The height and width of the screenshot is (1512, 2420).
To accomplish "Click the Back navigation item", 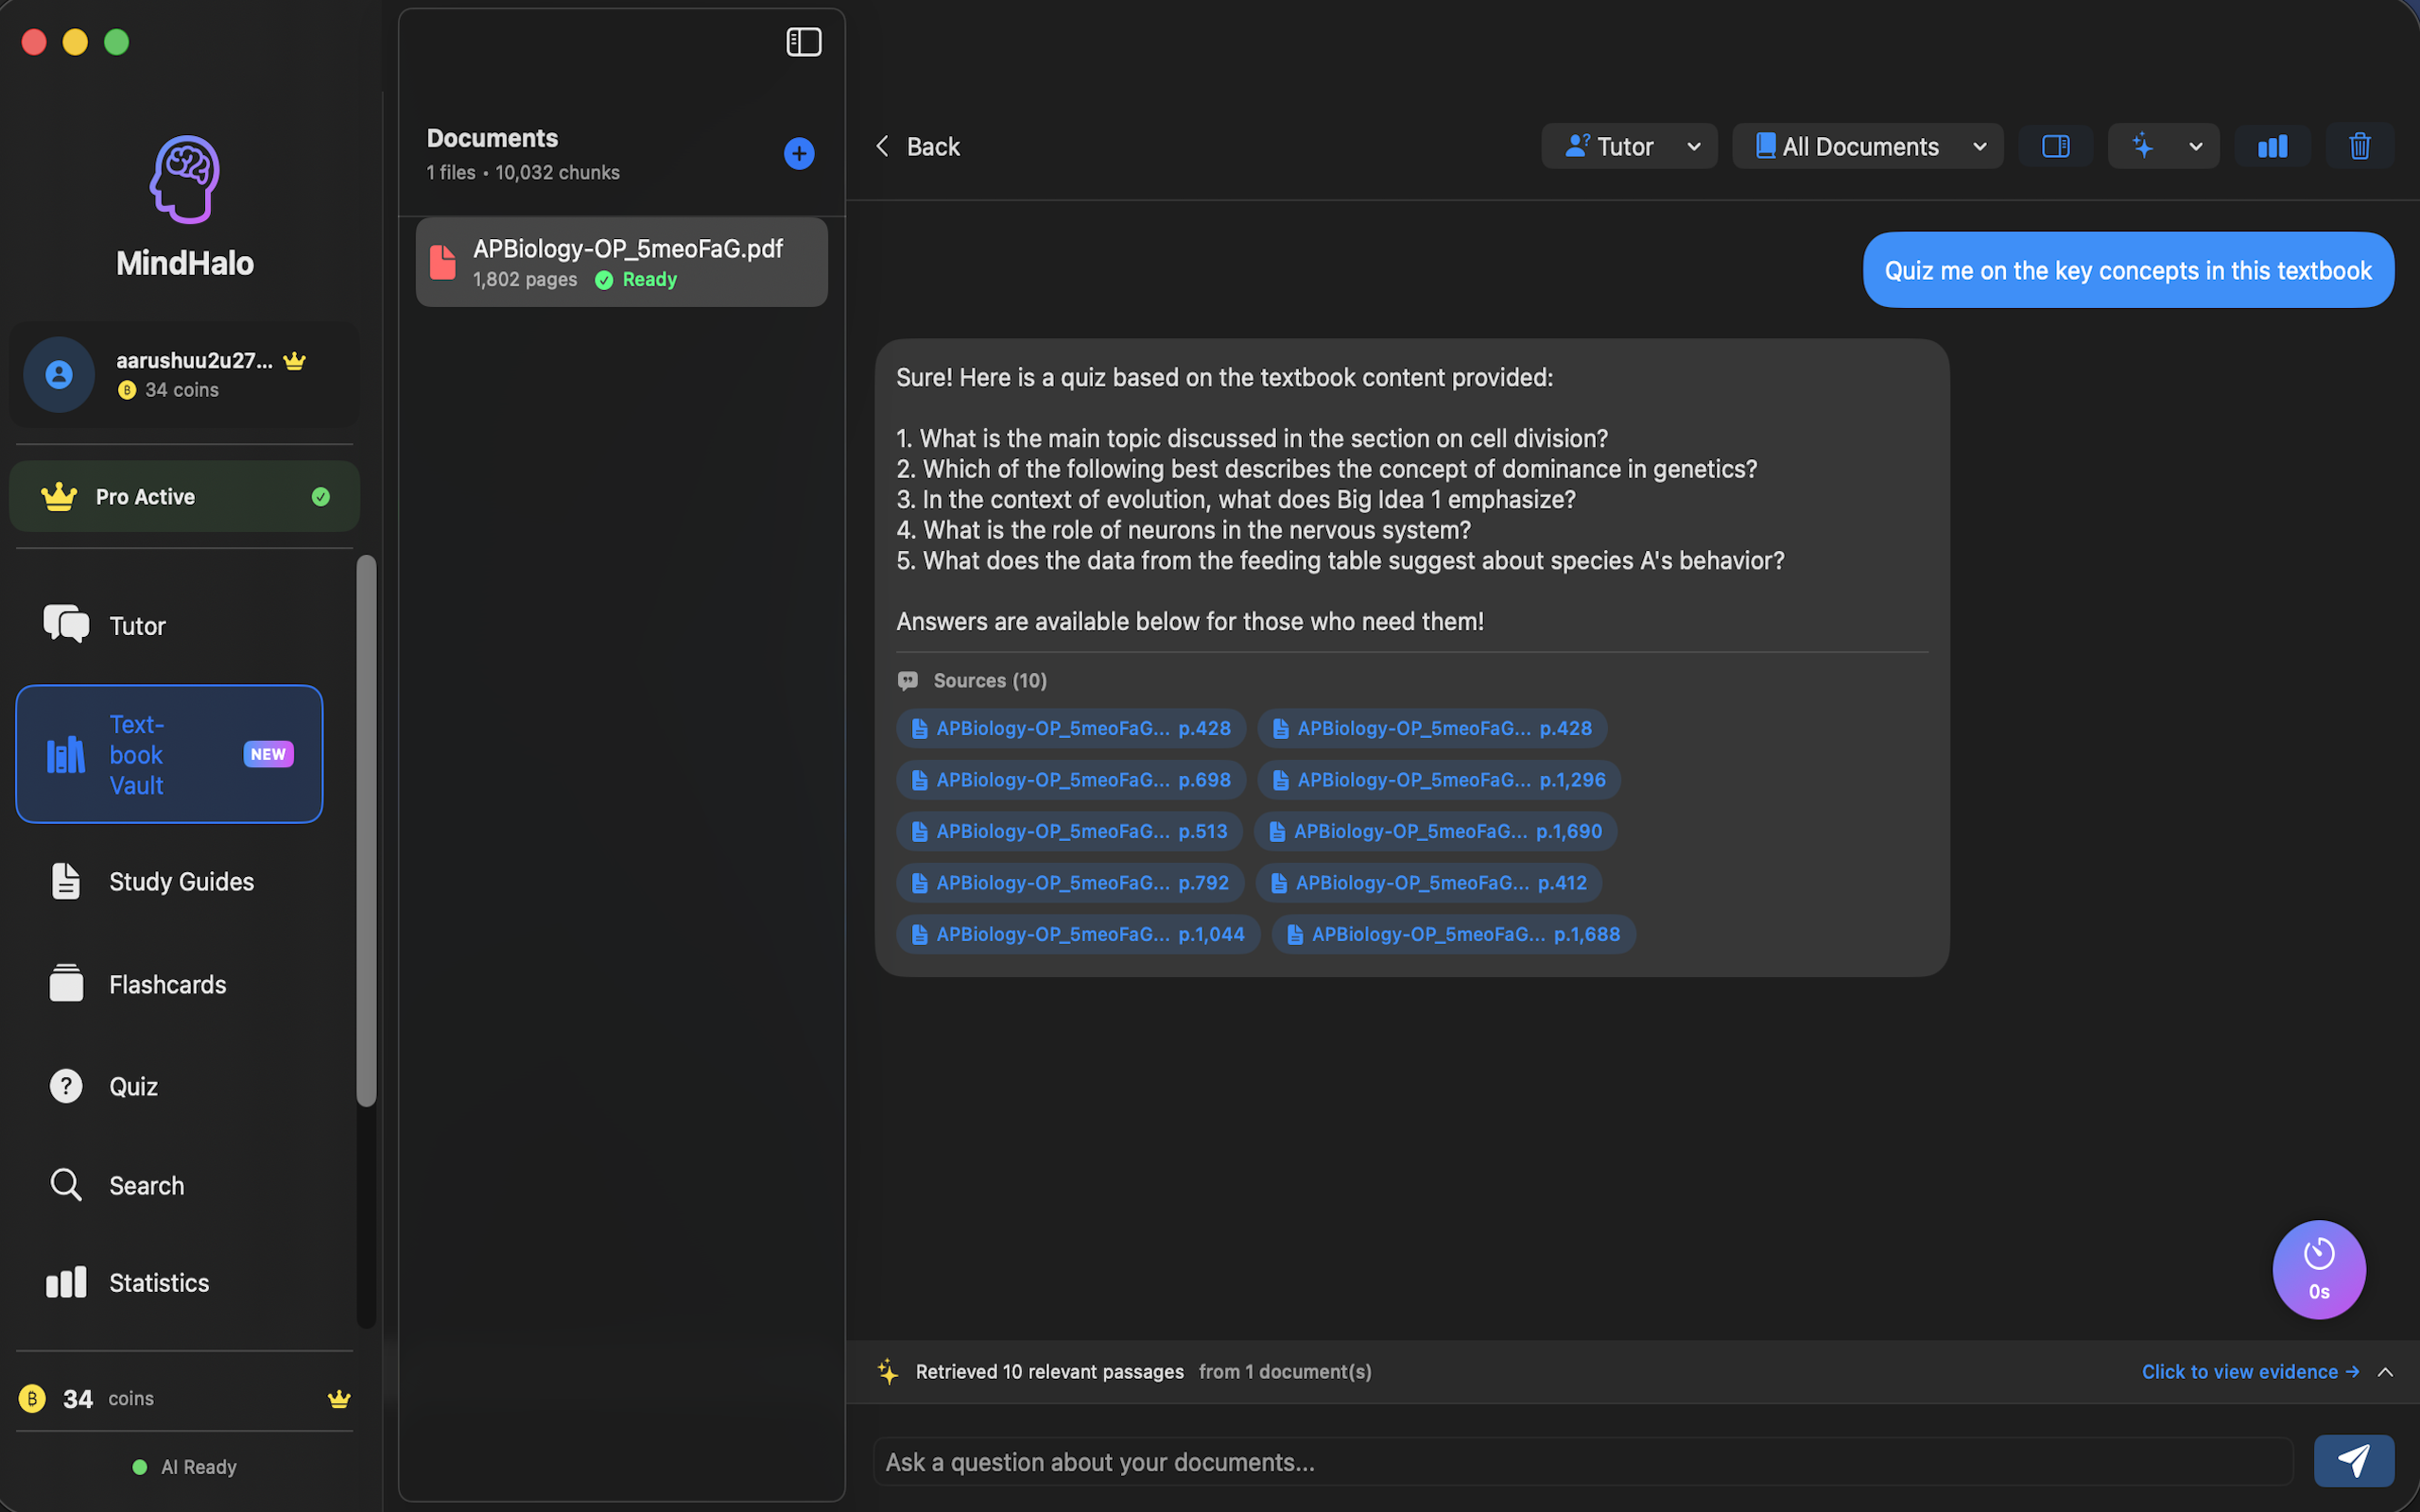I will tap(917, 146).
